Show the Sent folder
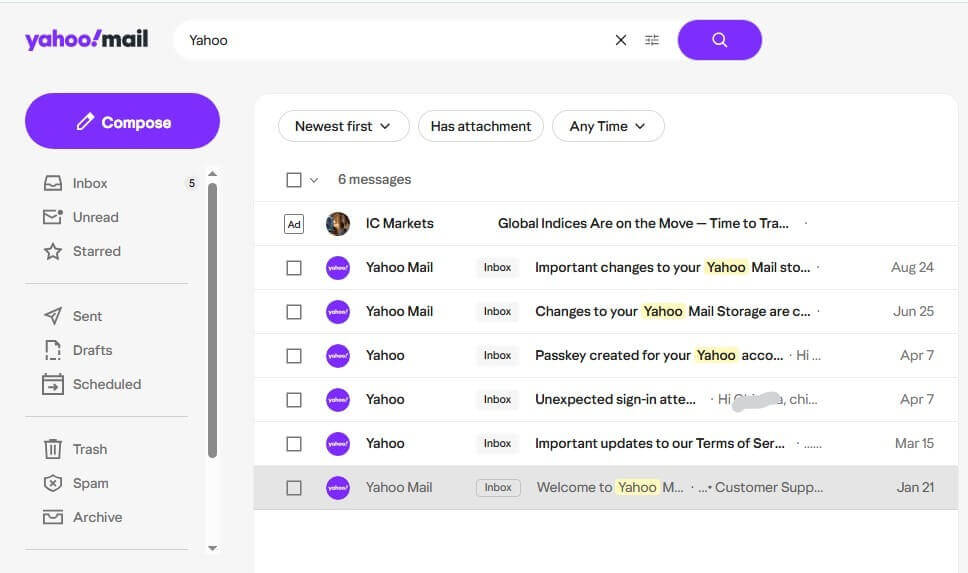 pos(87,316)
